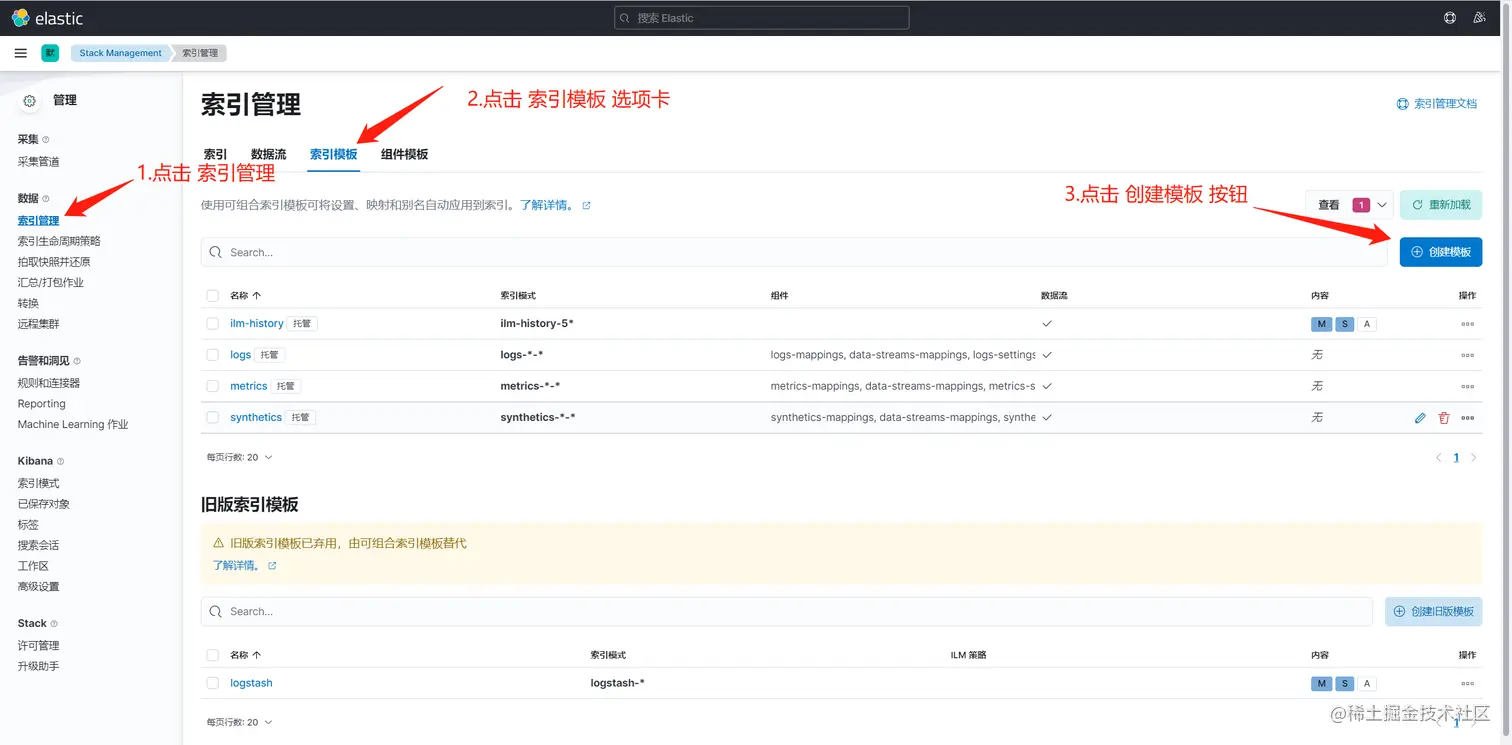This screenshot has width=1512, height=745.
Task: Click the 数据 info icon in sidebar
Action: coord(46,199)
